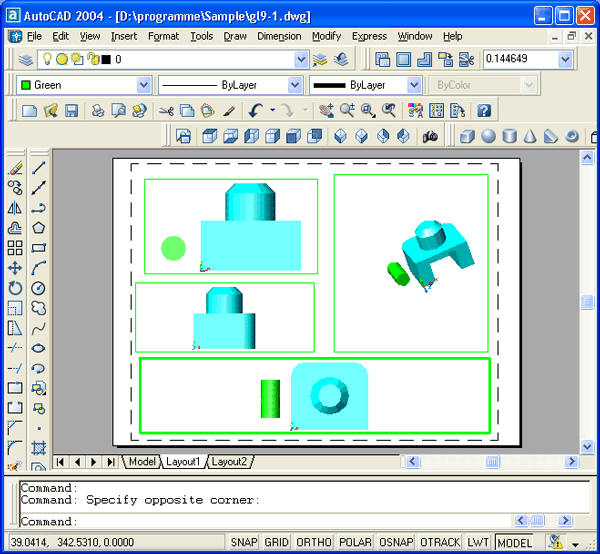The width and height of the screenshot is (600, 554).
Task: Toggle OSNAP in status bar
Action: coord(396,542)
